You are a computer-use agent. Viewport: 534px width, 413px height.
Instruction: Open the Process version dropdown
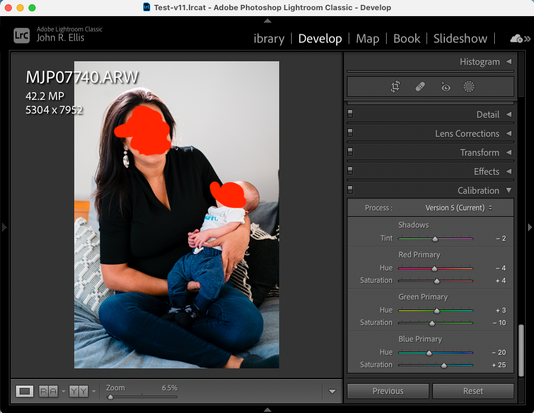[458, 208]
